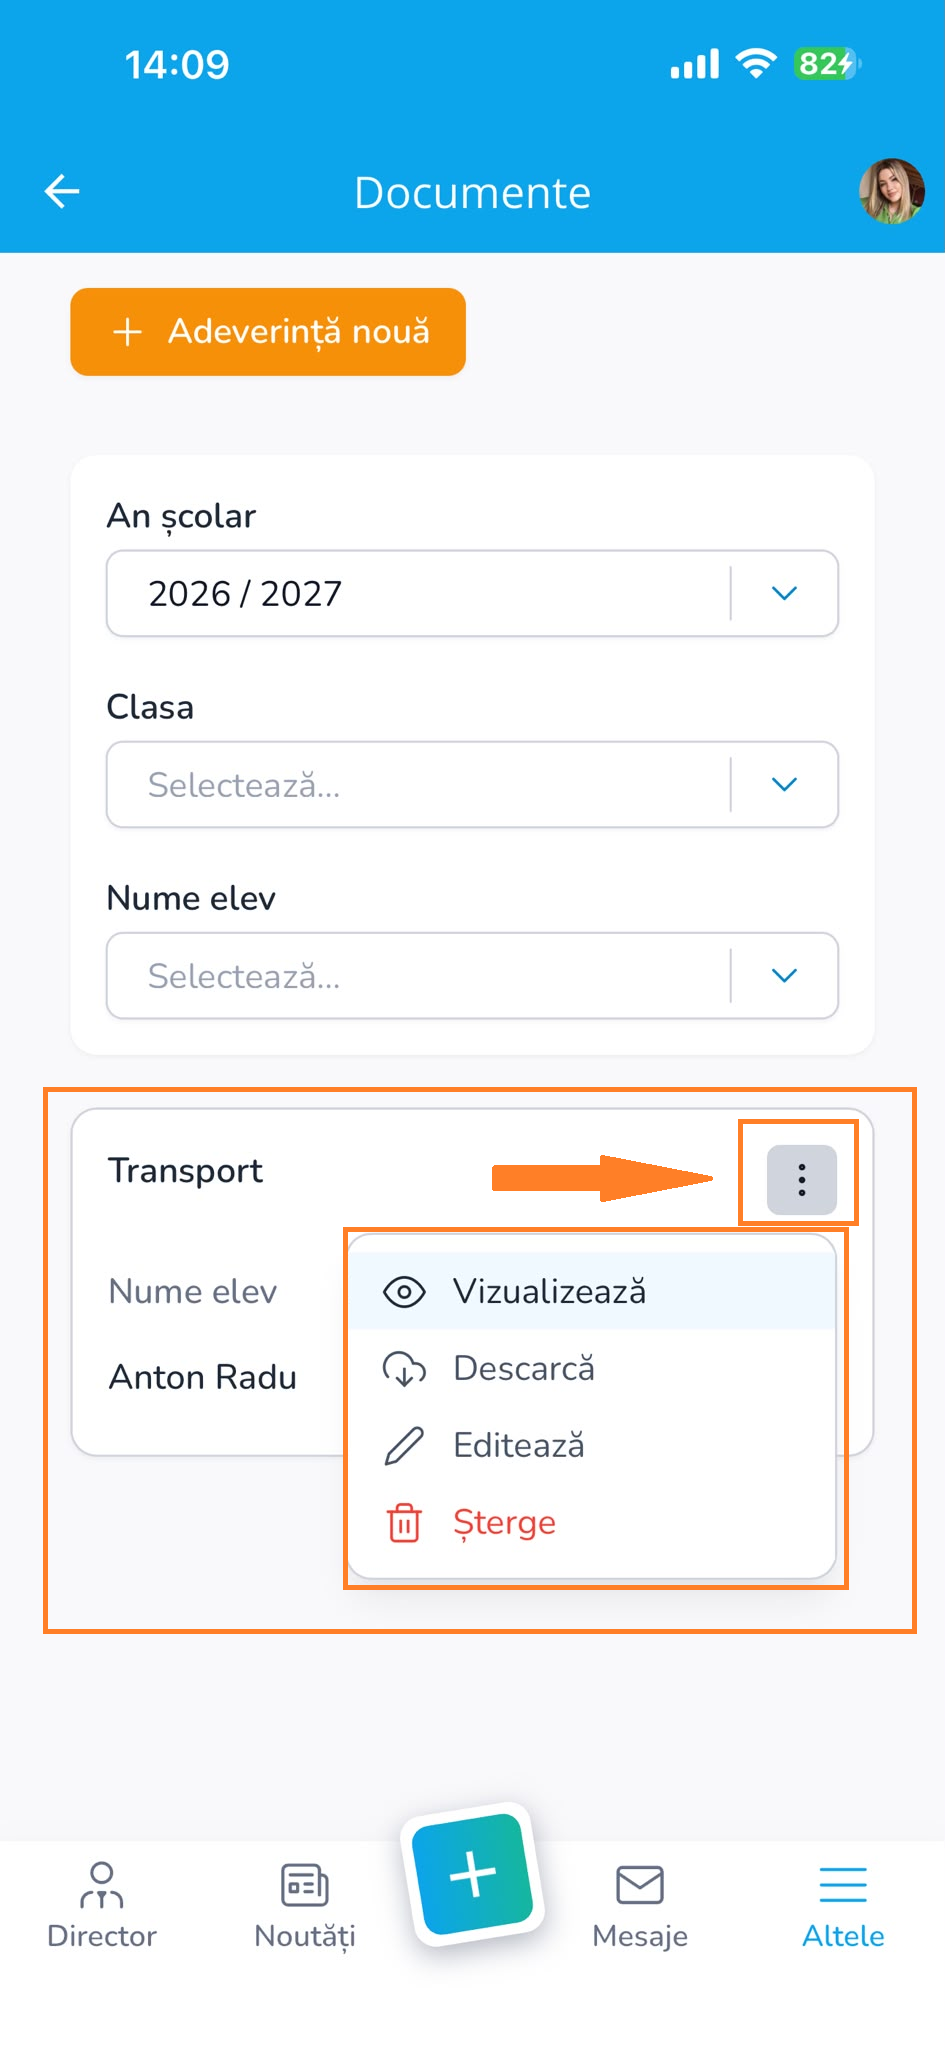Create a document with Adeverință nouă
This screenshot has height=2048, width=945.
click(x=268, y=332)
